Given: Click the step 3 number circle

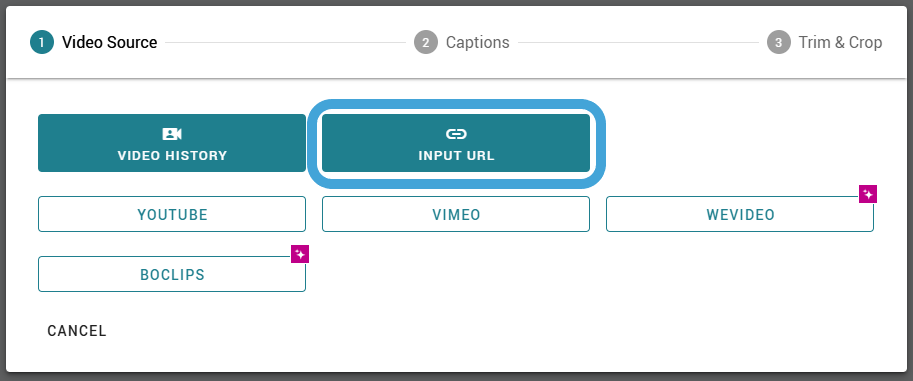Looking at the screenshot, I should (x=778, y=43).
